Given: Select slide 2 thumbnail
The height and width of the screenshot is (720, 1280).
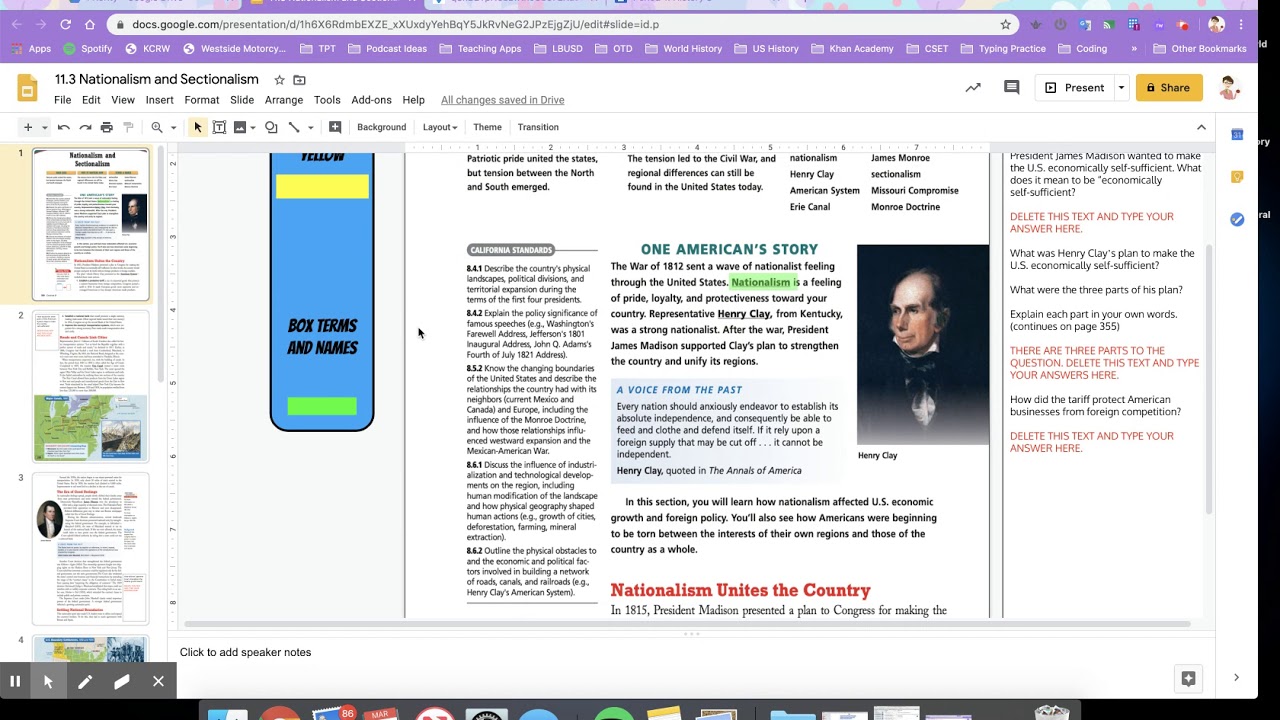Looking at the screenshot, I should tap(91, 386).
